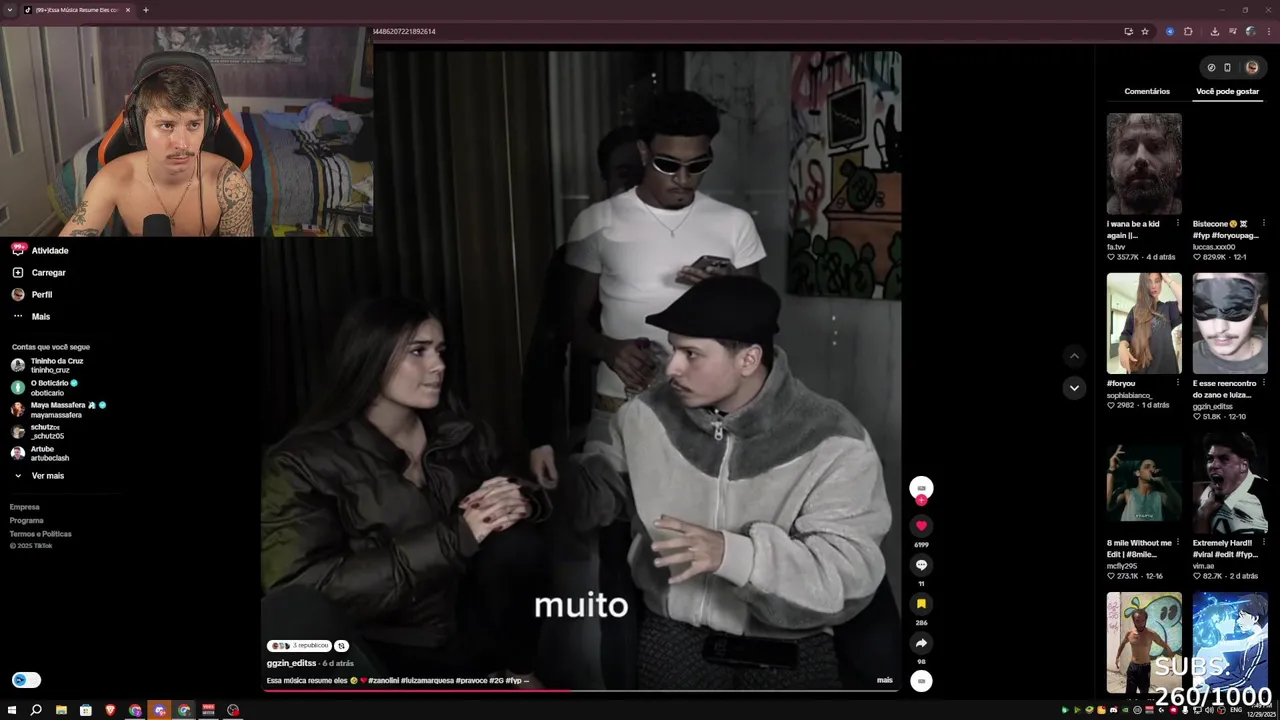
Task: Expand caption with mais link
Action: pyautogui.click(x=884, y=680)
